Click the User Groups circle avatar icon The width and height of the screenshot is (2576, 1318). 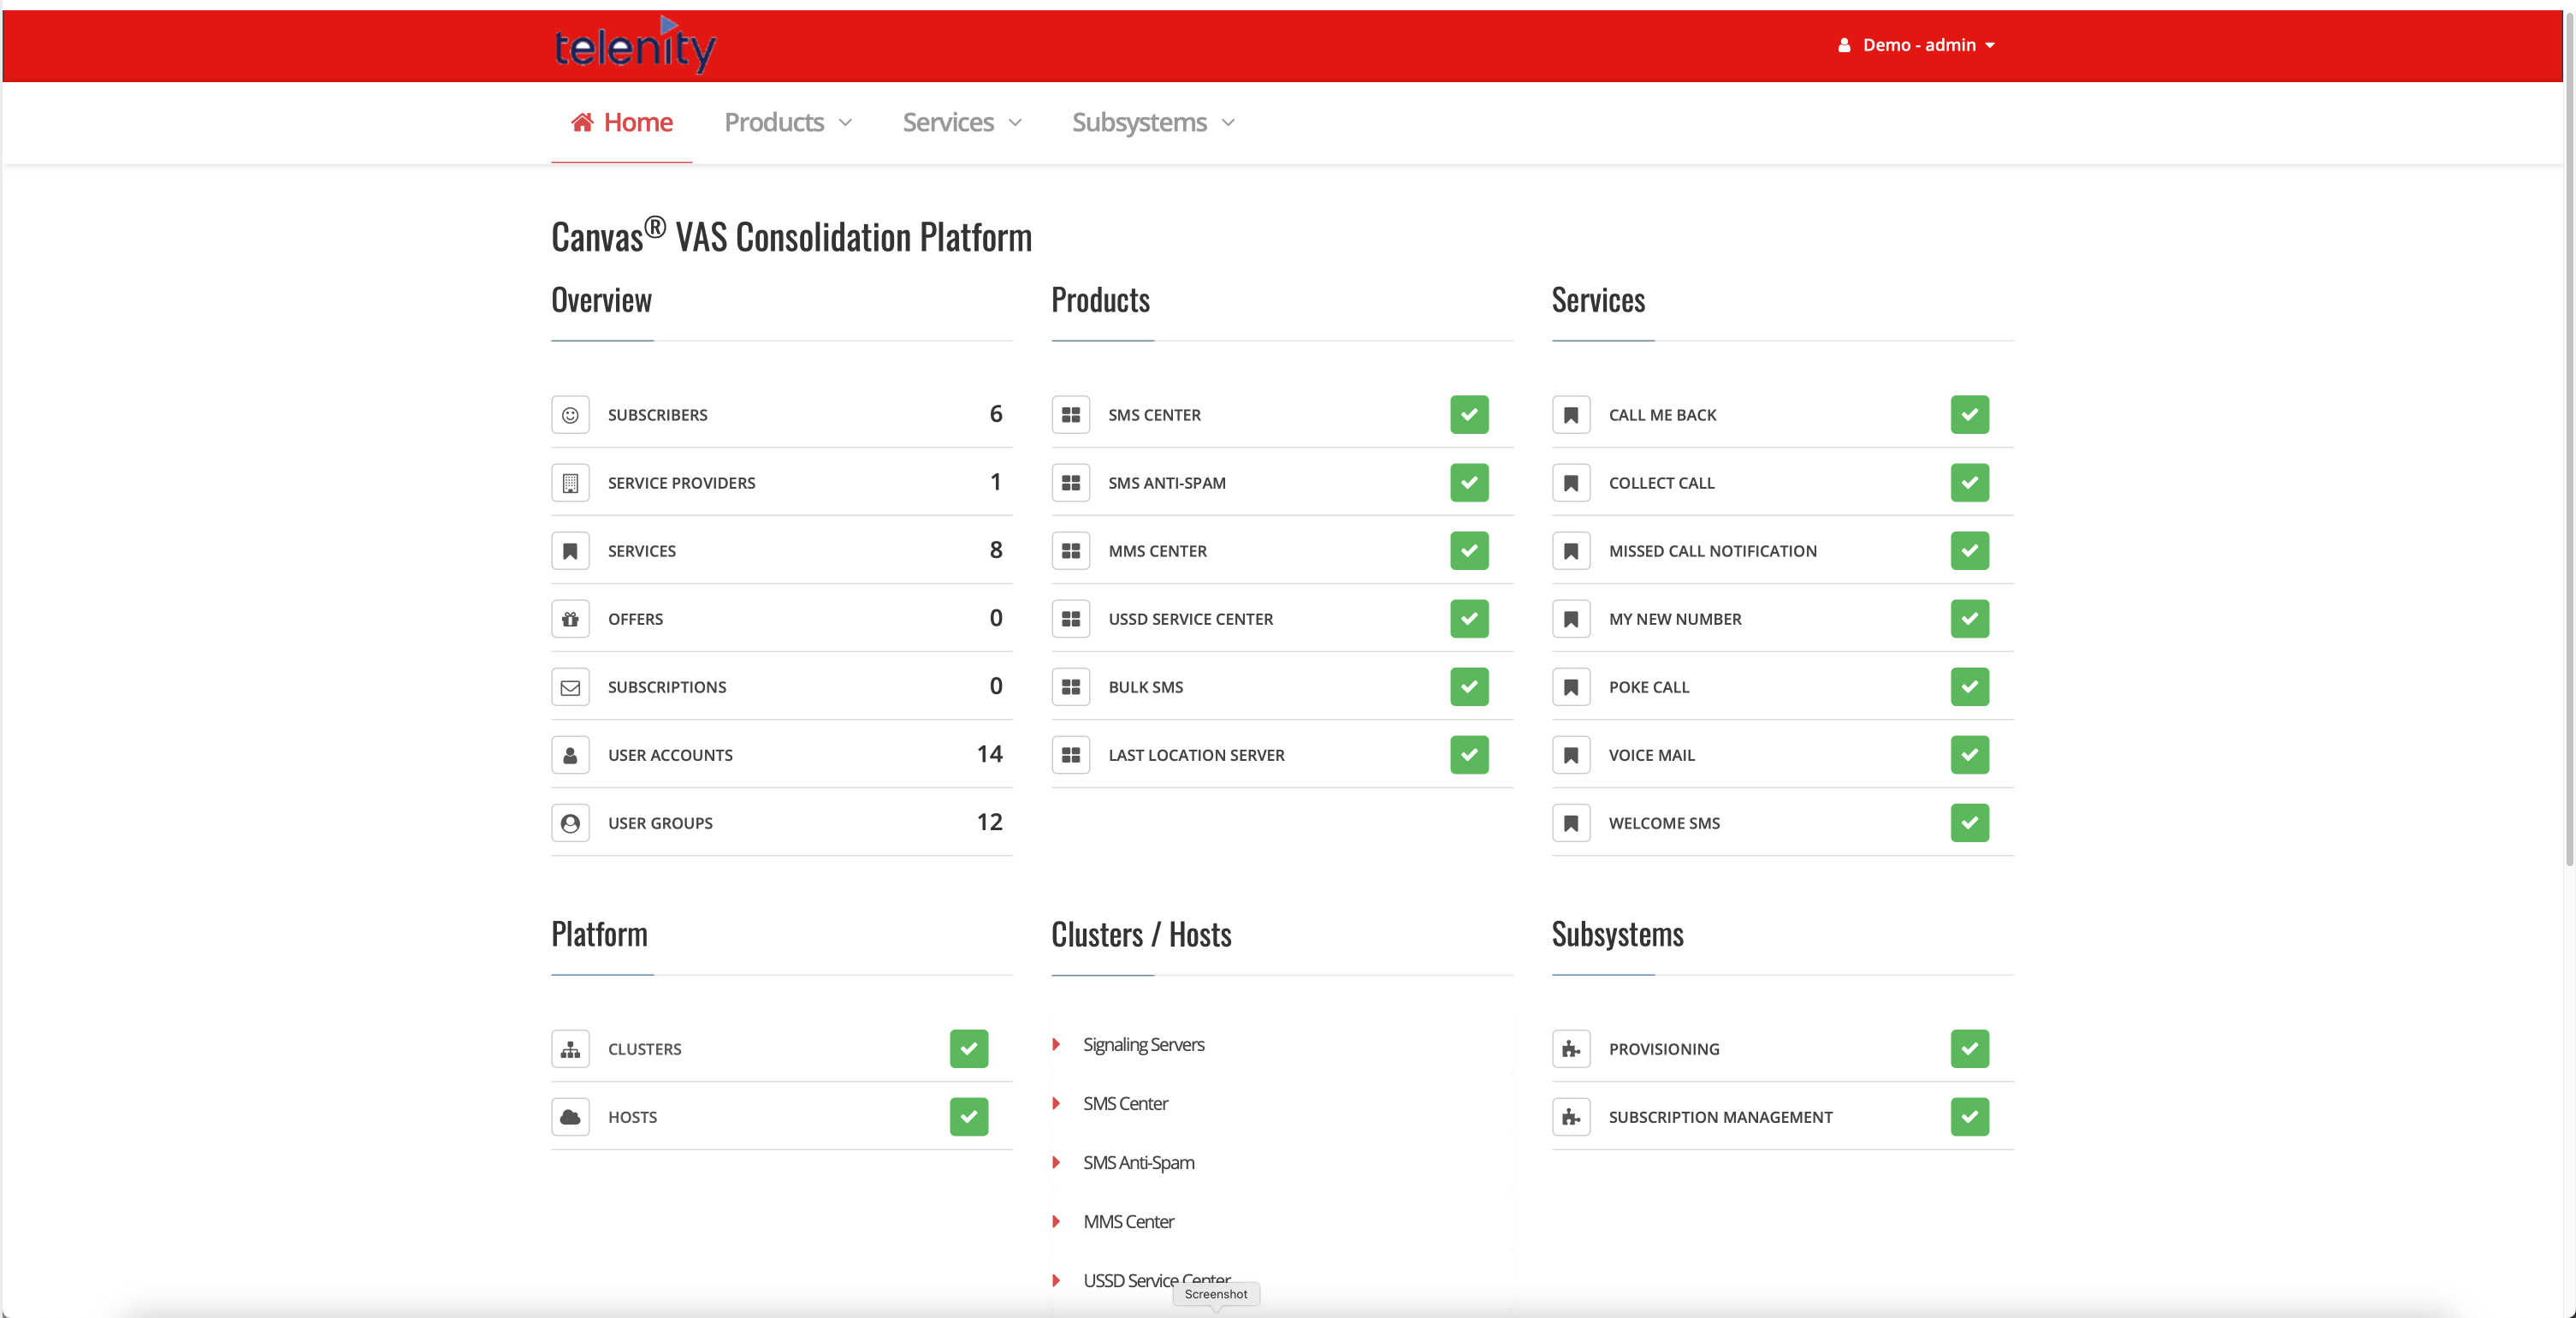(x=570, y=823)
